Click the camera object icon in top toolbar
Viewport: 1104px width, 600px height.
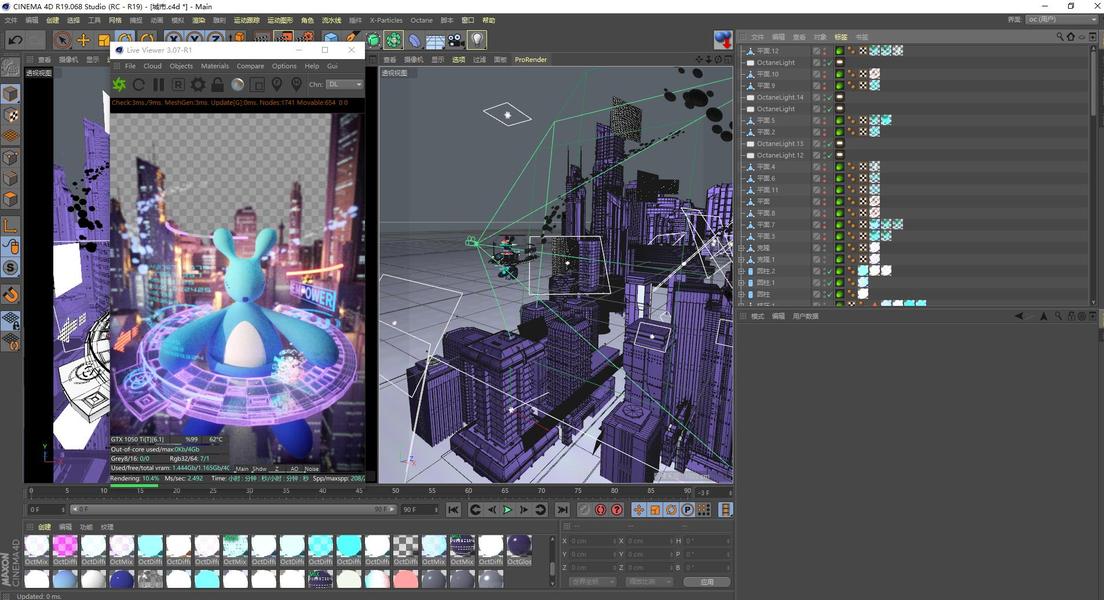coord(456,40)
